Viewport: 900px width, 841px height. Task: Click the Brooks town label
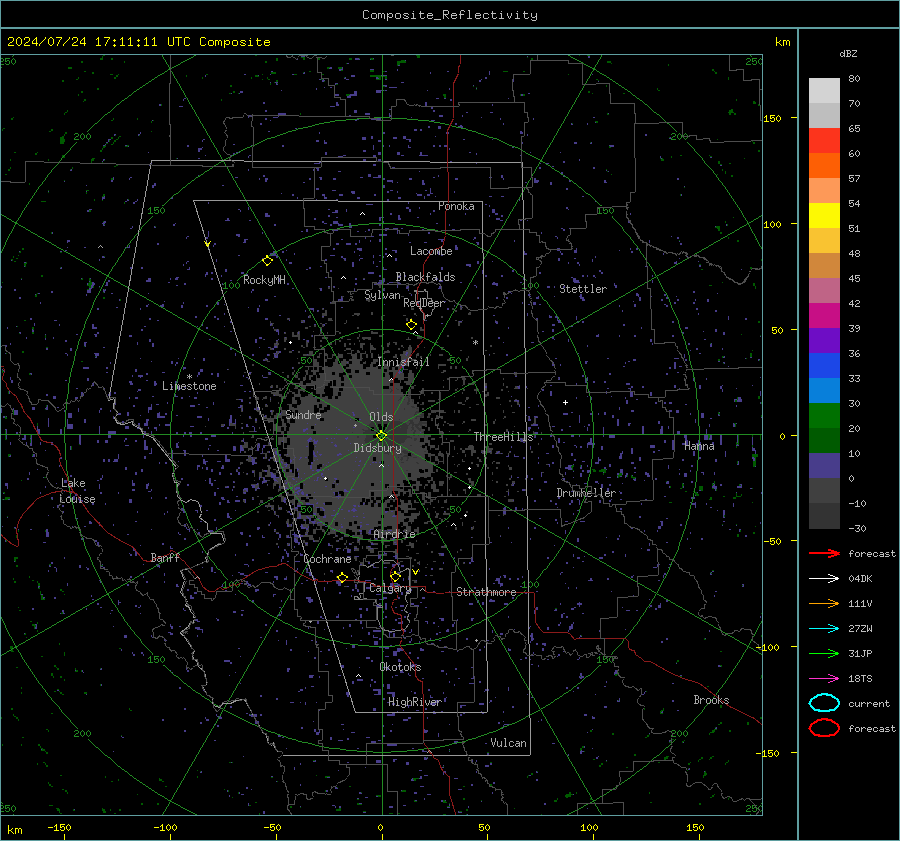(711, 700)
